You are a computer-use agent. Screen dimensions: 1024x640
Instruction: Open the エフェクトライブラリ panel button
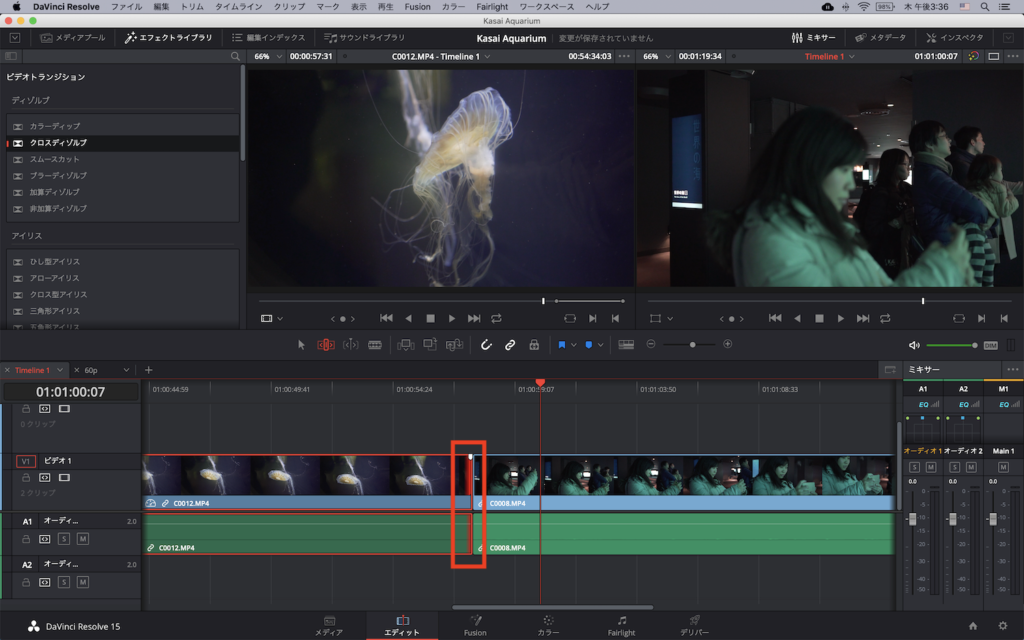pos(168,38)
